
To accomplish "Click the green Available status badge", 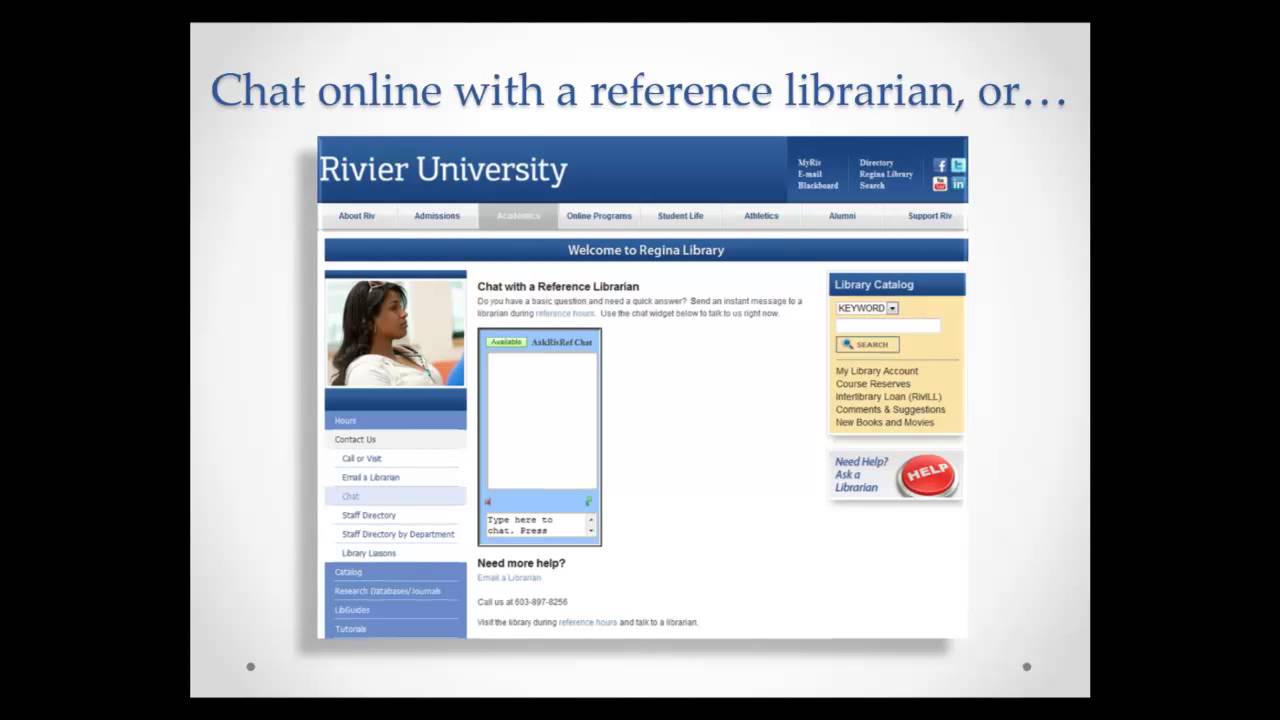I will (506, 342).
